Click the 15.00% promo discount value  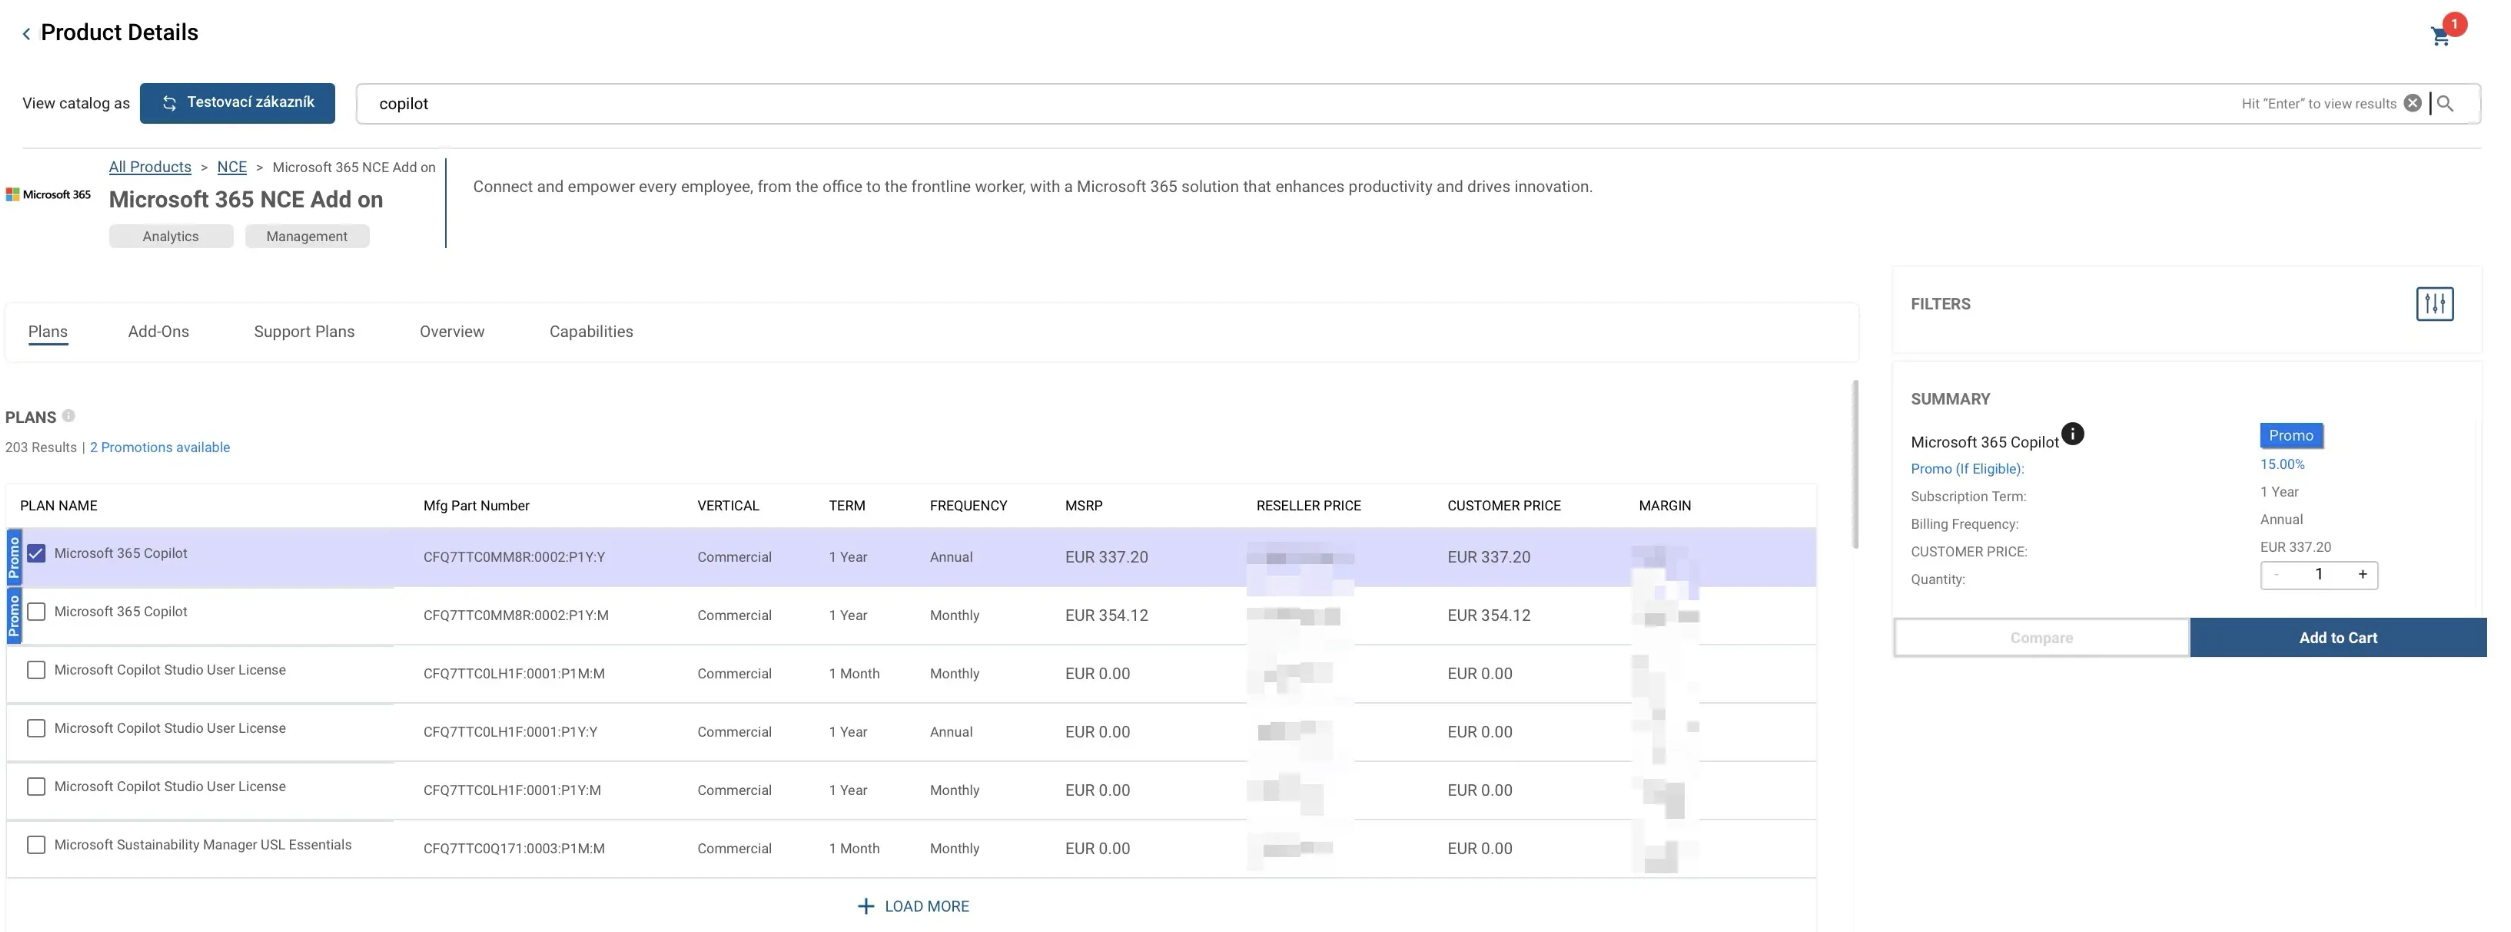click(2282, 464)
